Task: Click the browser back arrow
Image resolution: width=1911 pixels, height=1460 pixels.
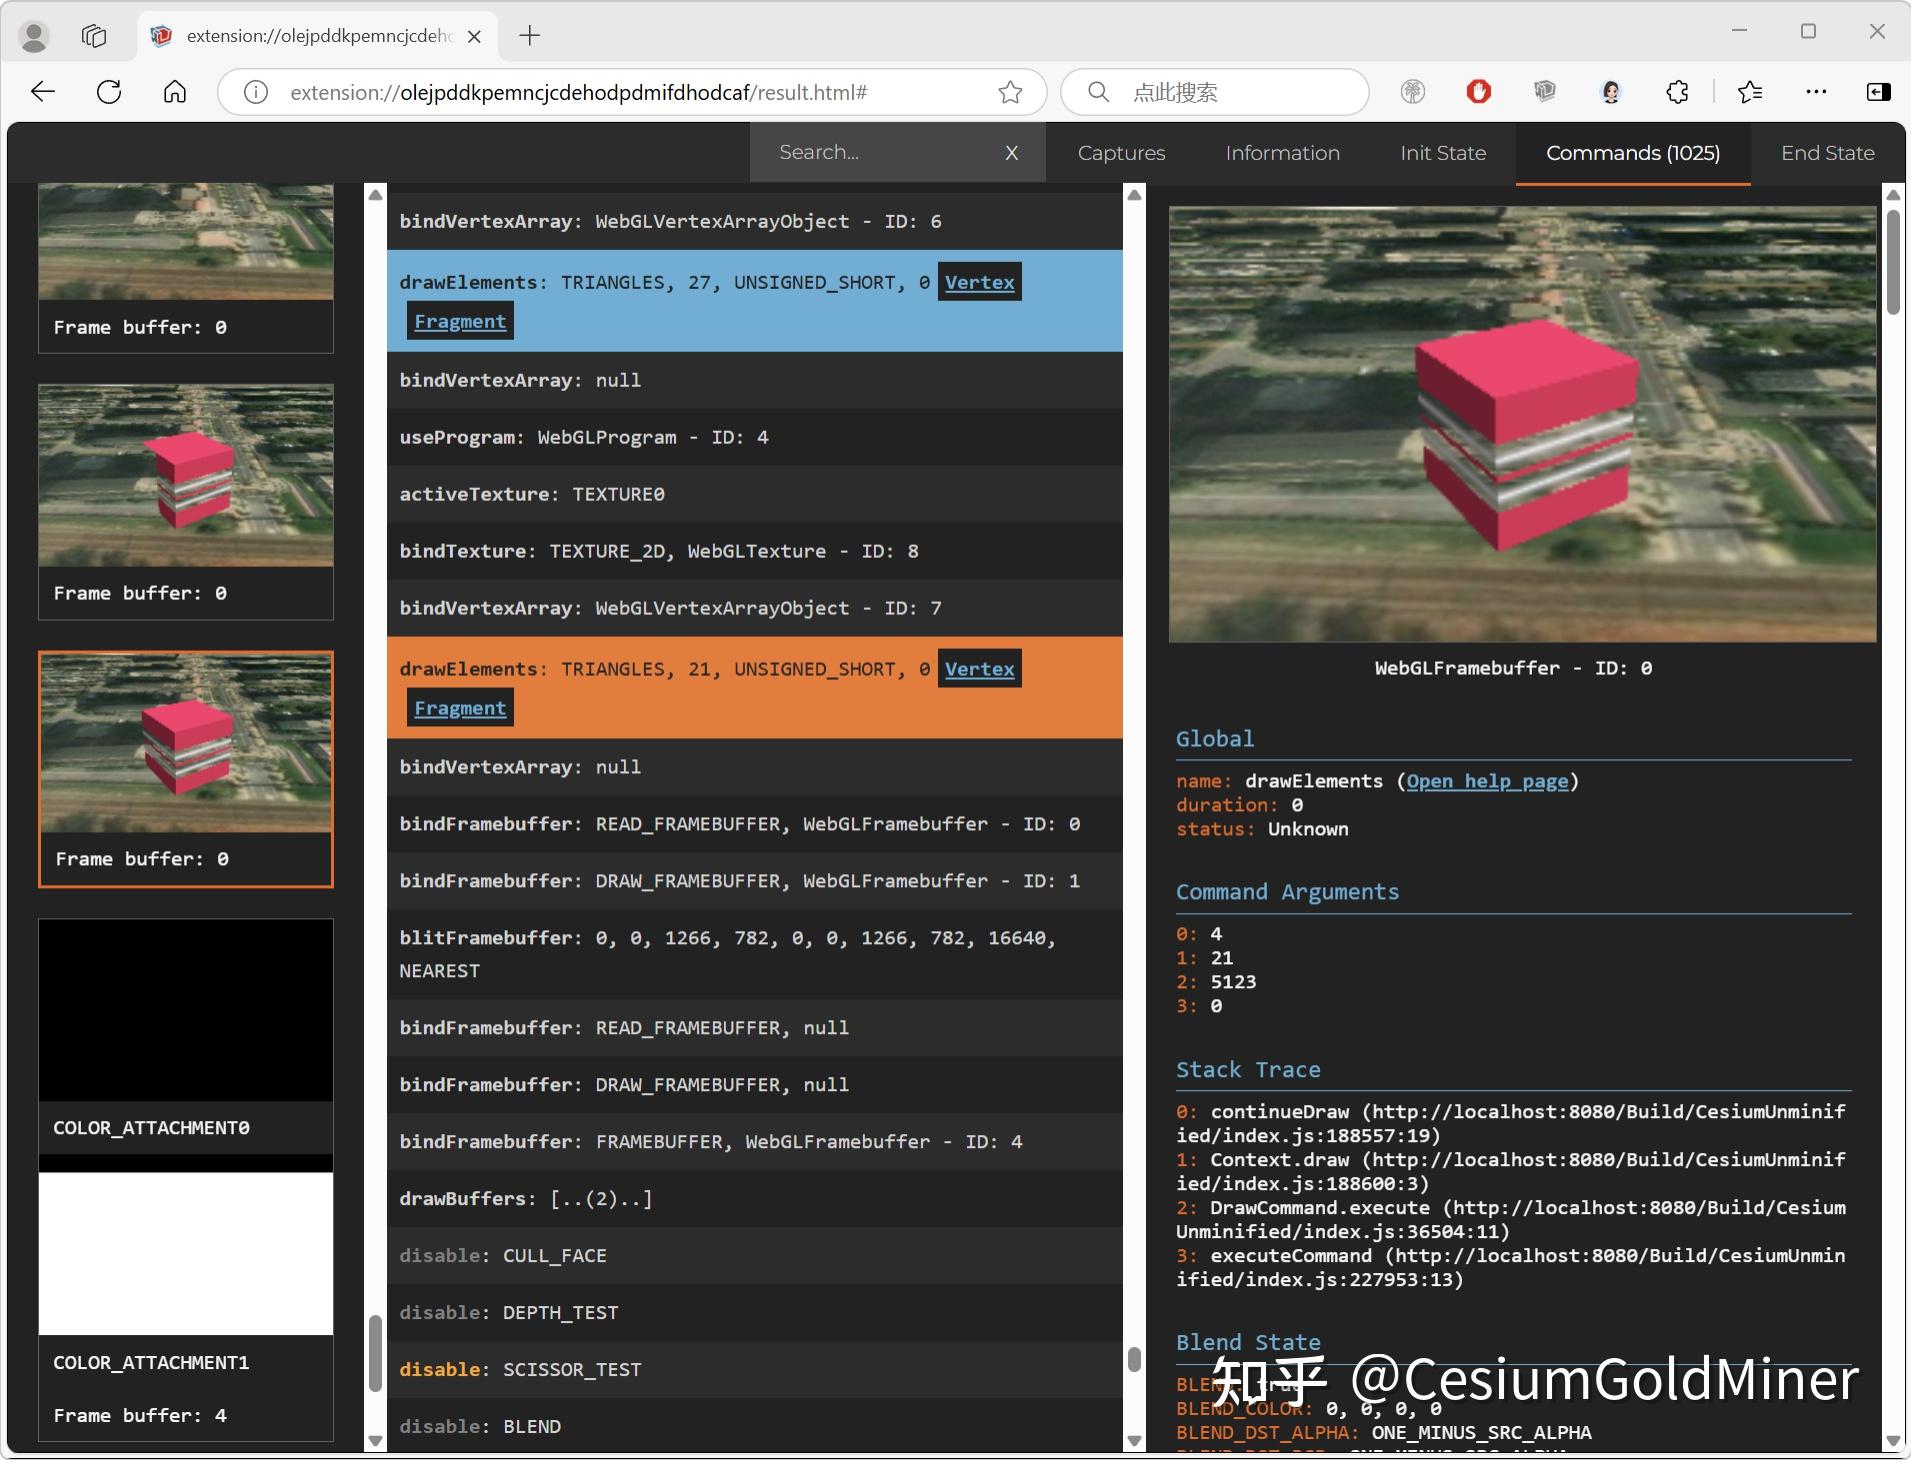Action: click(42, 91)
